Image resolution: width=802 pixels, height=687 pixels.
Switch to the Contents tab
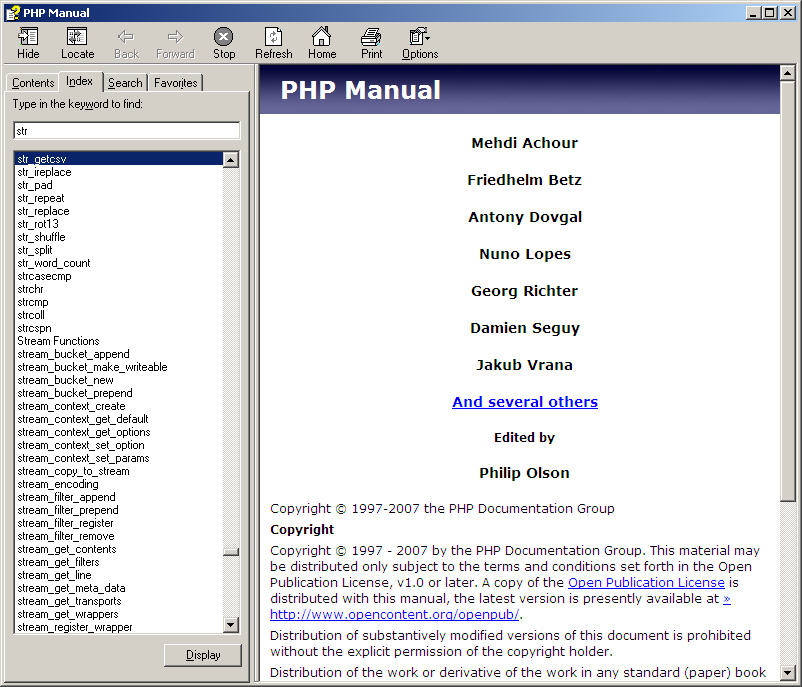coord(33,83)
